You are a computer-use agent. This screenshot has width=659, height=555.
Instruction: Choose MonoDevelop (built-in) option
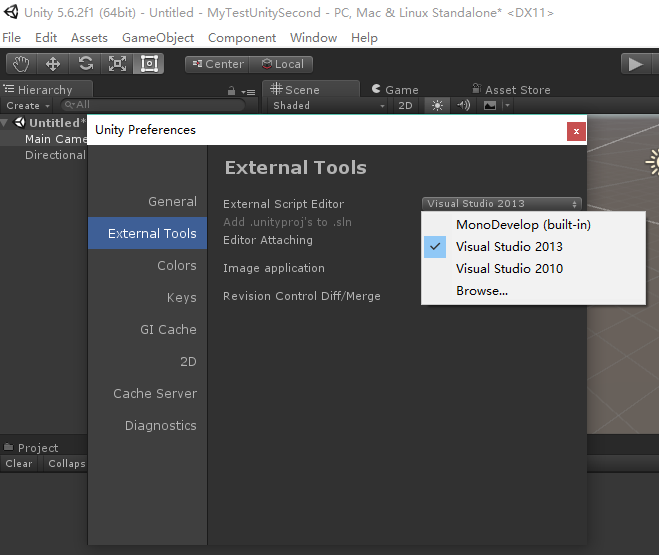pos(533,225)
